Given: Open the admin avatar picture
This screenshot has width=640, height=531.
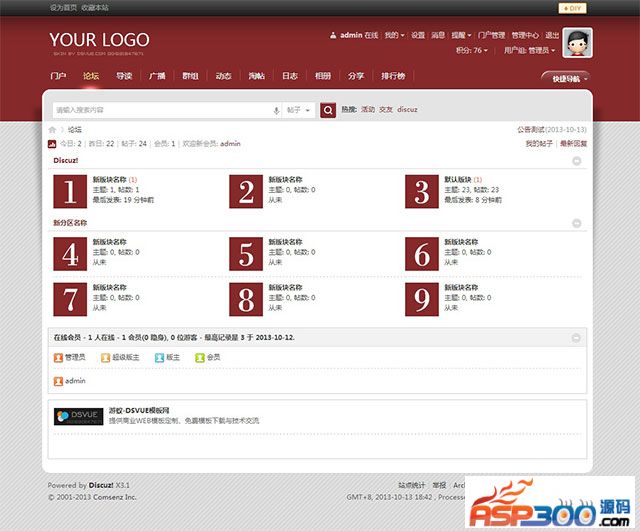Looking at the screenshot, I should [x=577, y=43].
